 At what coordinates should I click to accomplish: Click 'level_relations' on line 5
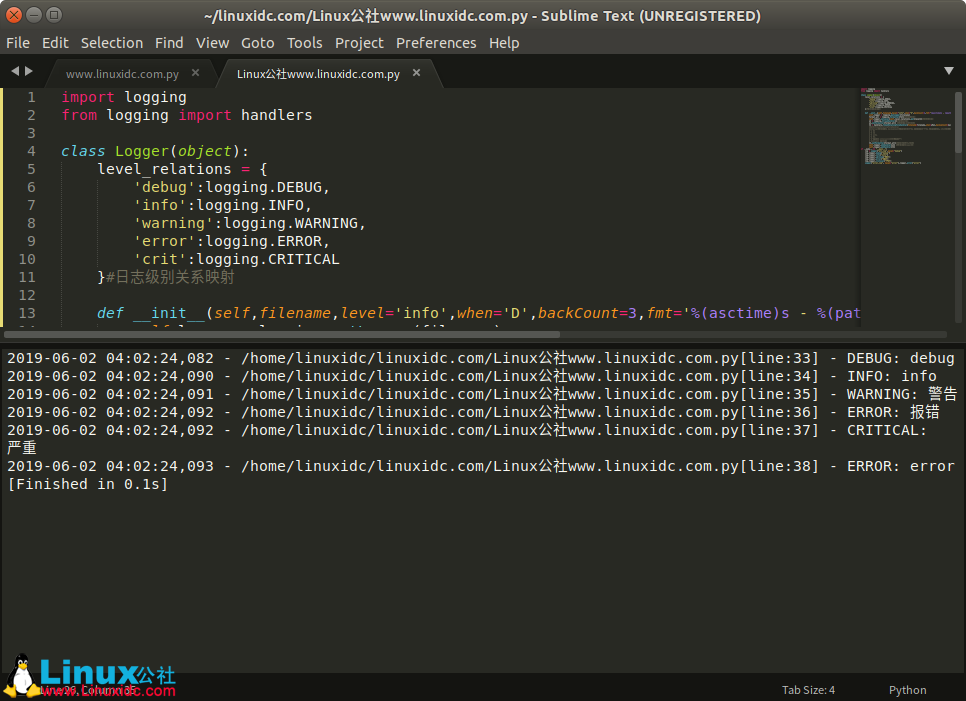coord(164,169)
